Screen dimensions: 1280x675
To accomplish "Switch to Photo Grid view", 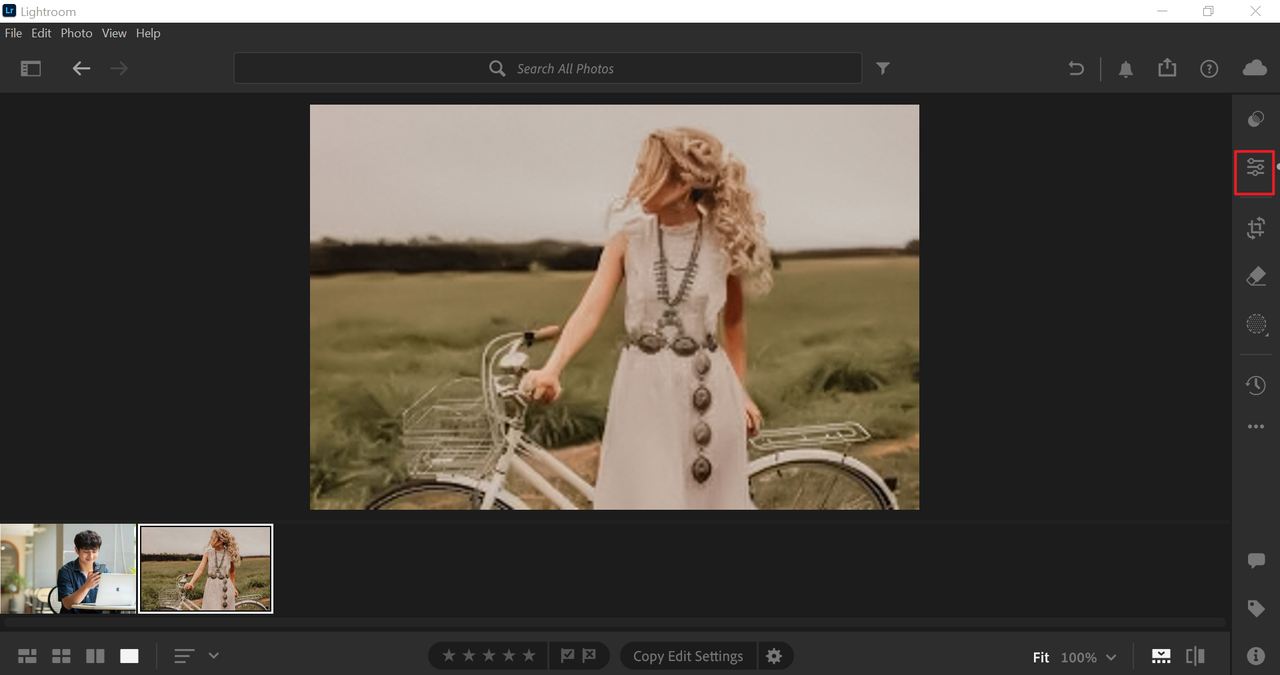I will pos(28,656).
